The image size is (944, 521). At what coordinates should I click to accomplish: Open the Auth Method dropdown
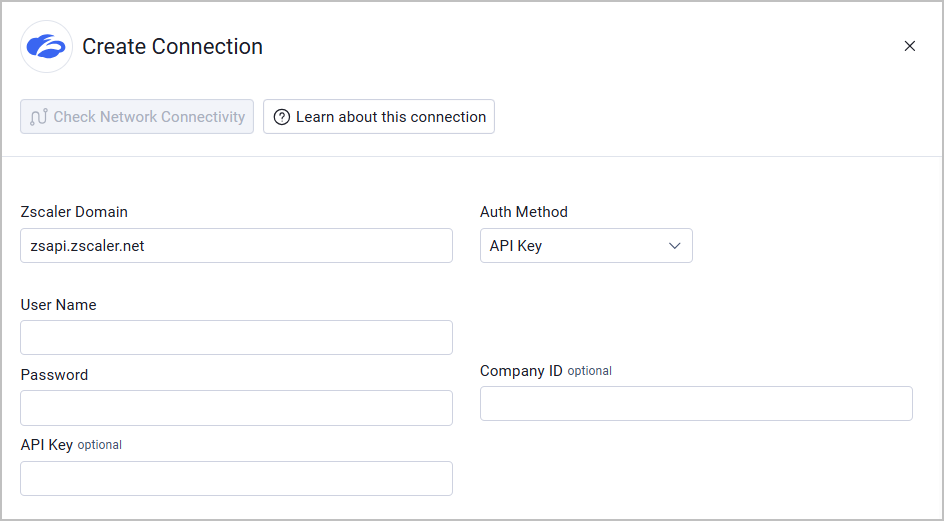point(586,246)
